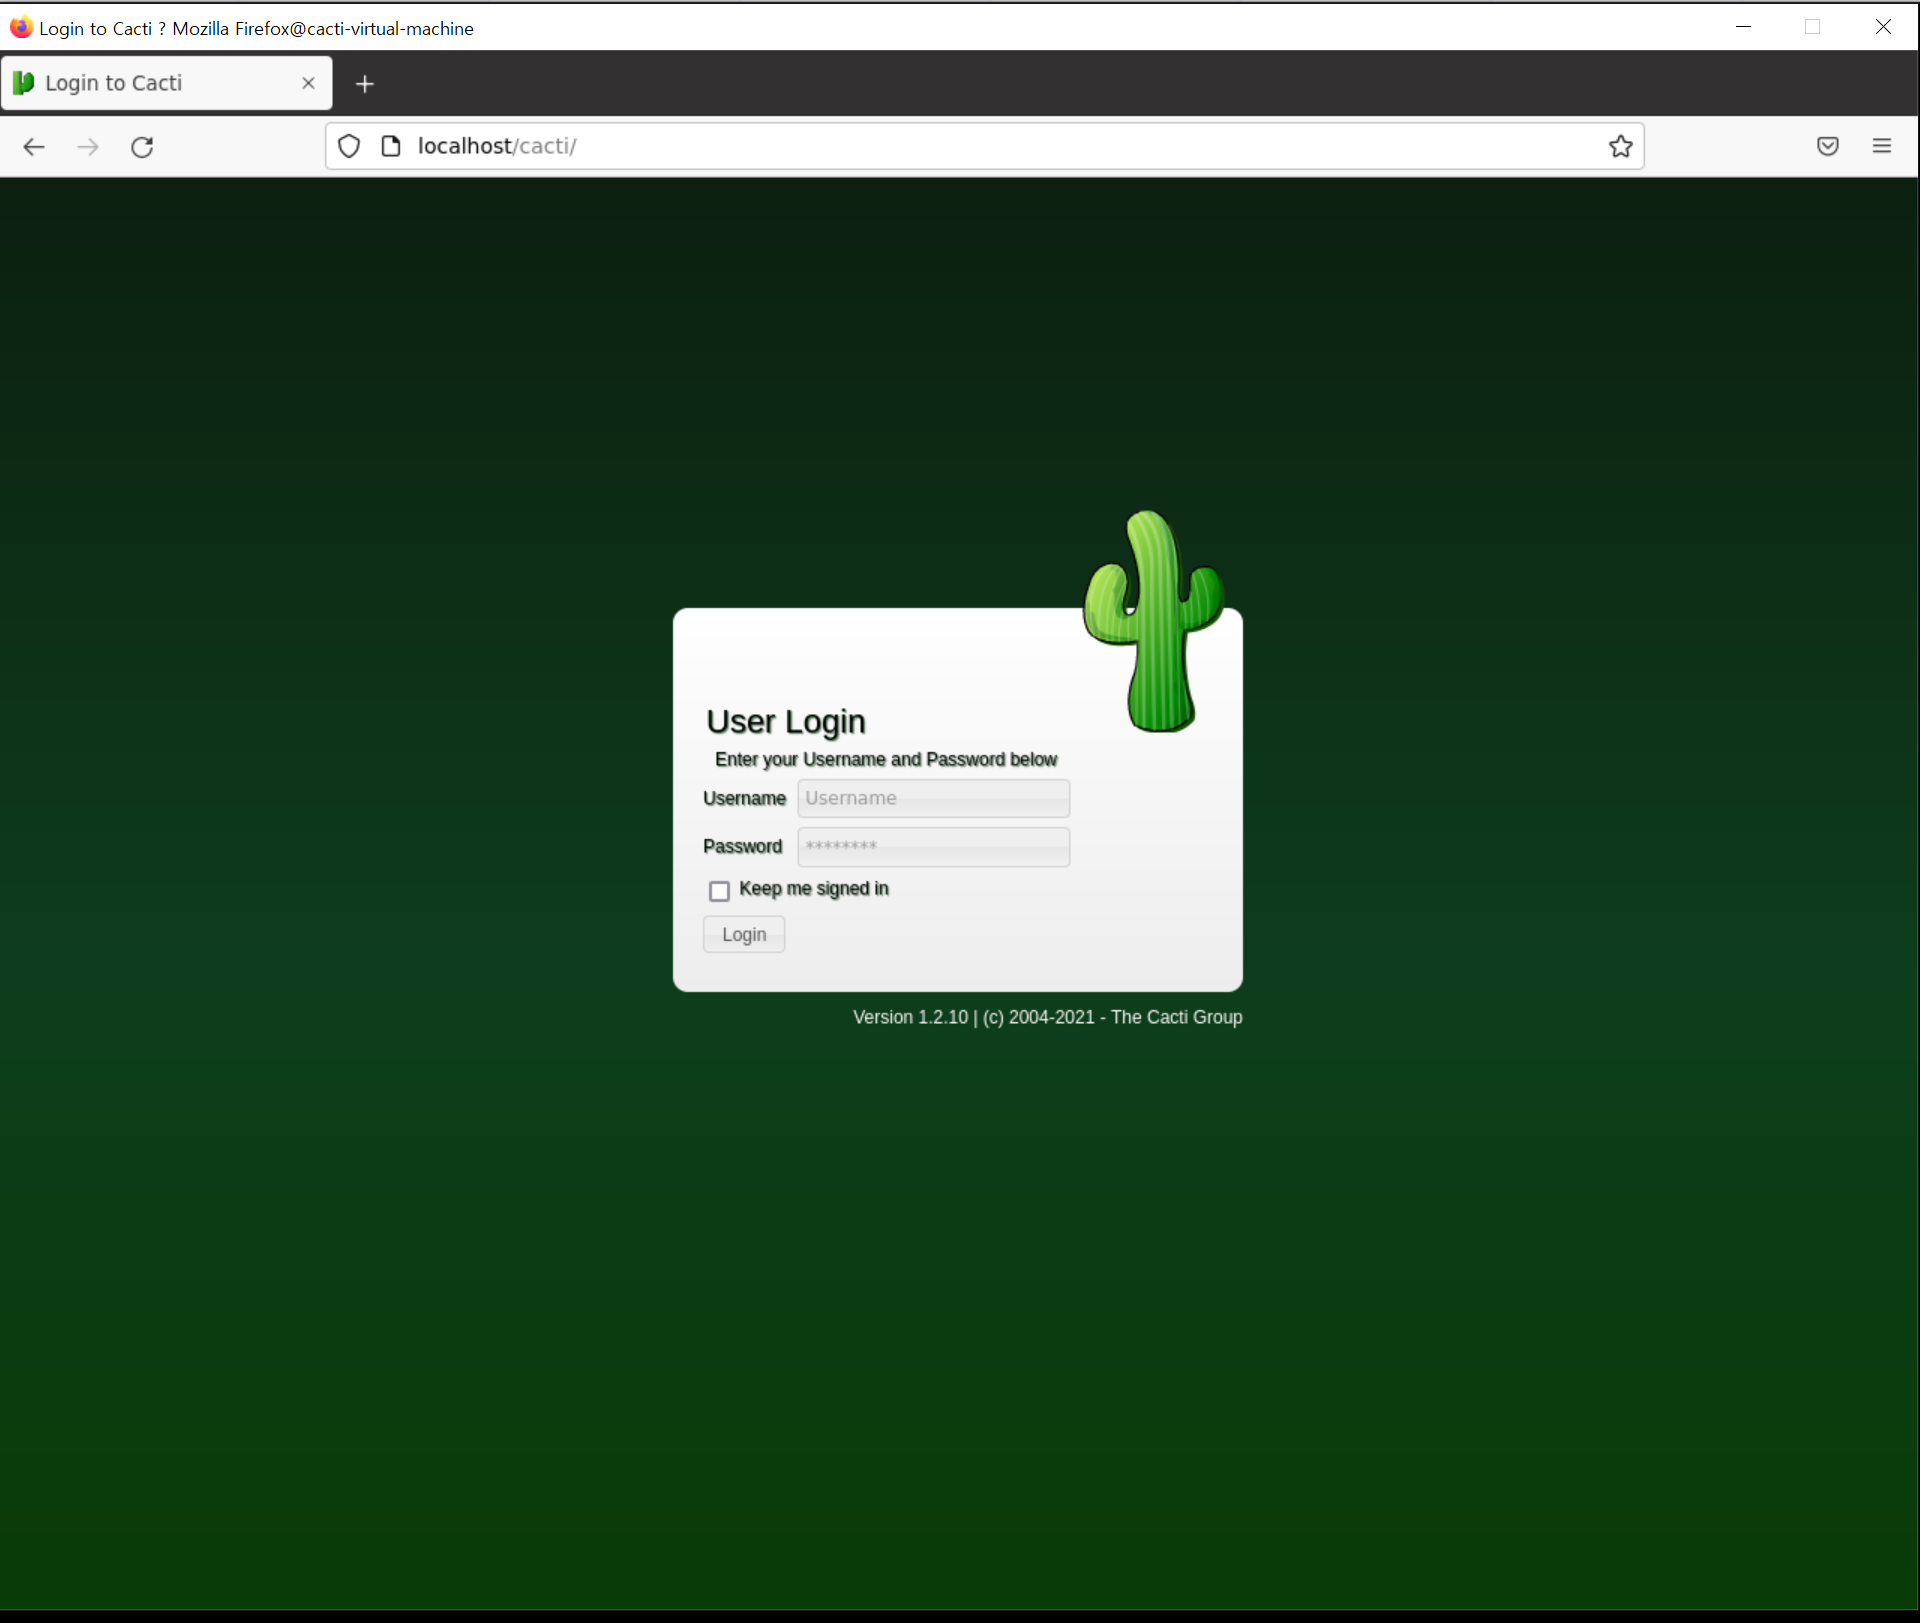Bookmark this page with the star icon
This screenshot has width=1920, height=1623.
tap(1620, 146)
